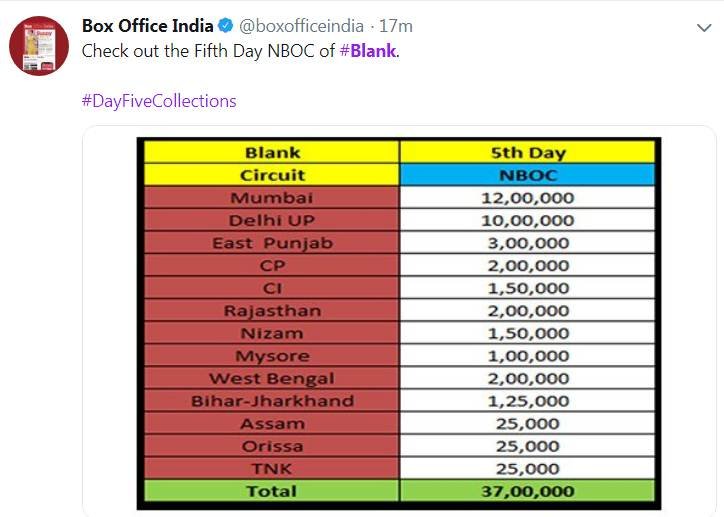Open the #DayFiveCollections hashtag

159,101
